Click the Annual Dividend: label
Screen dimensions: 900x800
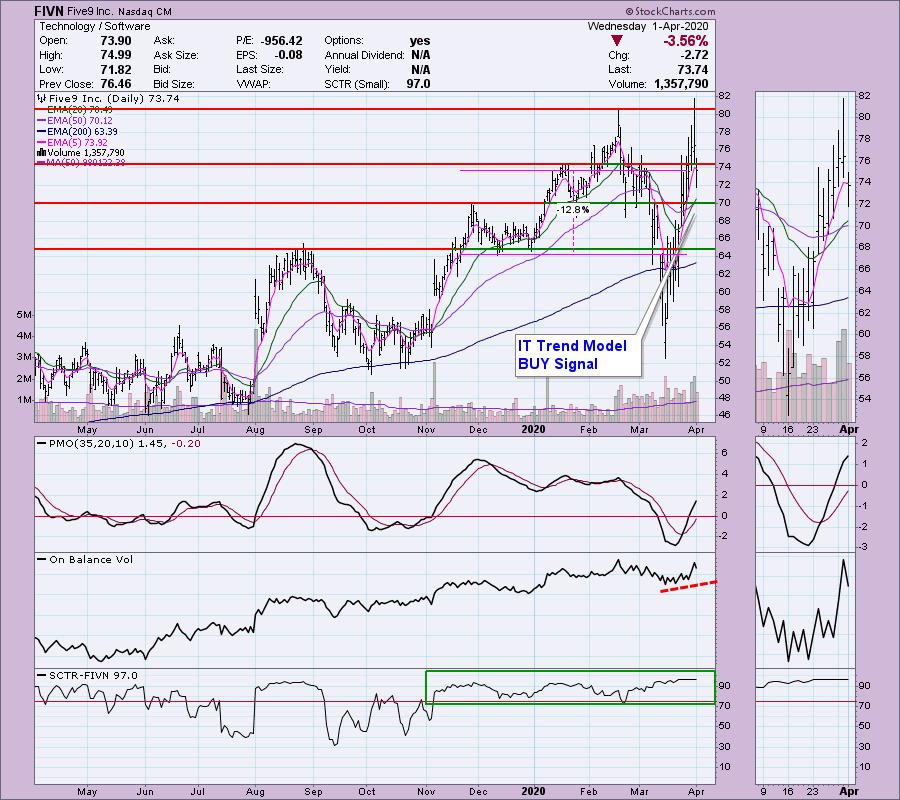point(364,55)
